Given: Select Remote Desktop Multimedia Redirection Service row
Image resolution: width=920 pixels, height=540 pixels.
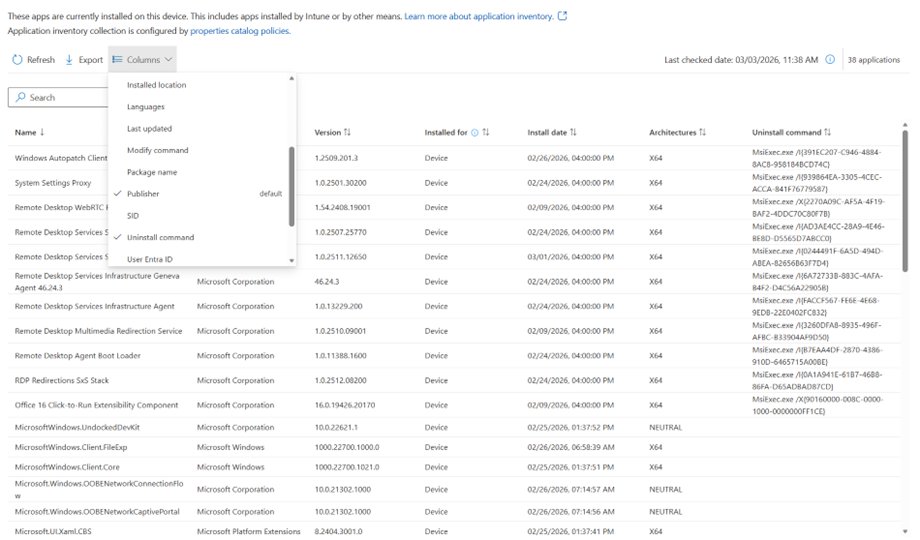Looking at the screenshot, I should click(x=454, y=331).
